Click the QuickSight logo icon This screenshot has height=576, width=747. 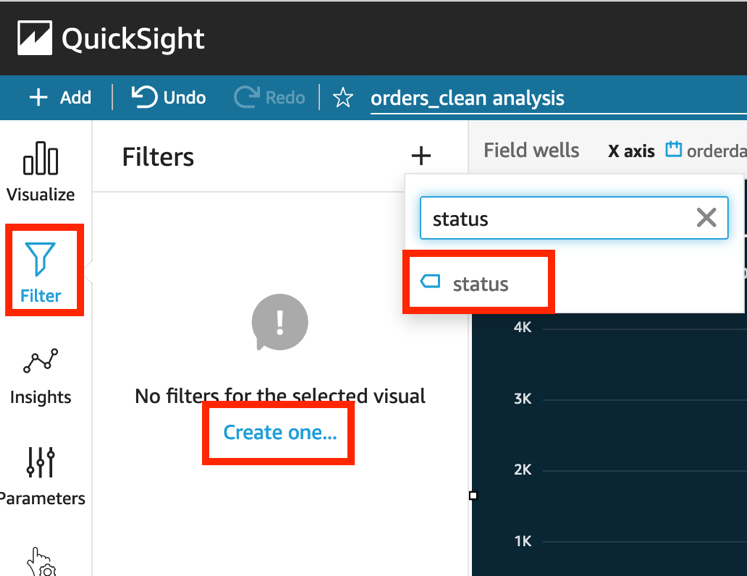35,38
